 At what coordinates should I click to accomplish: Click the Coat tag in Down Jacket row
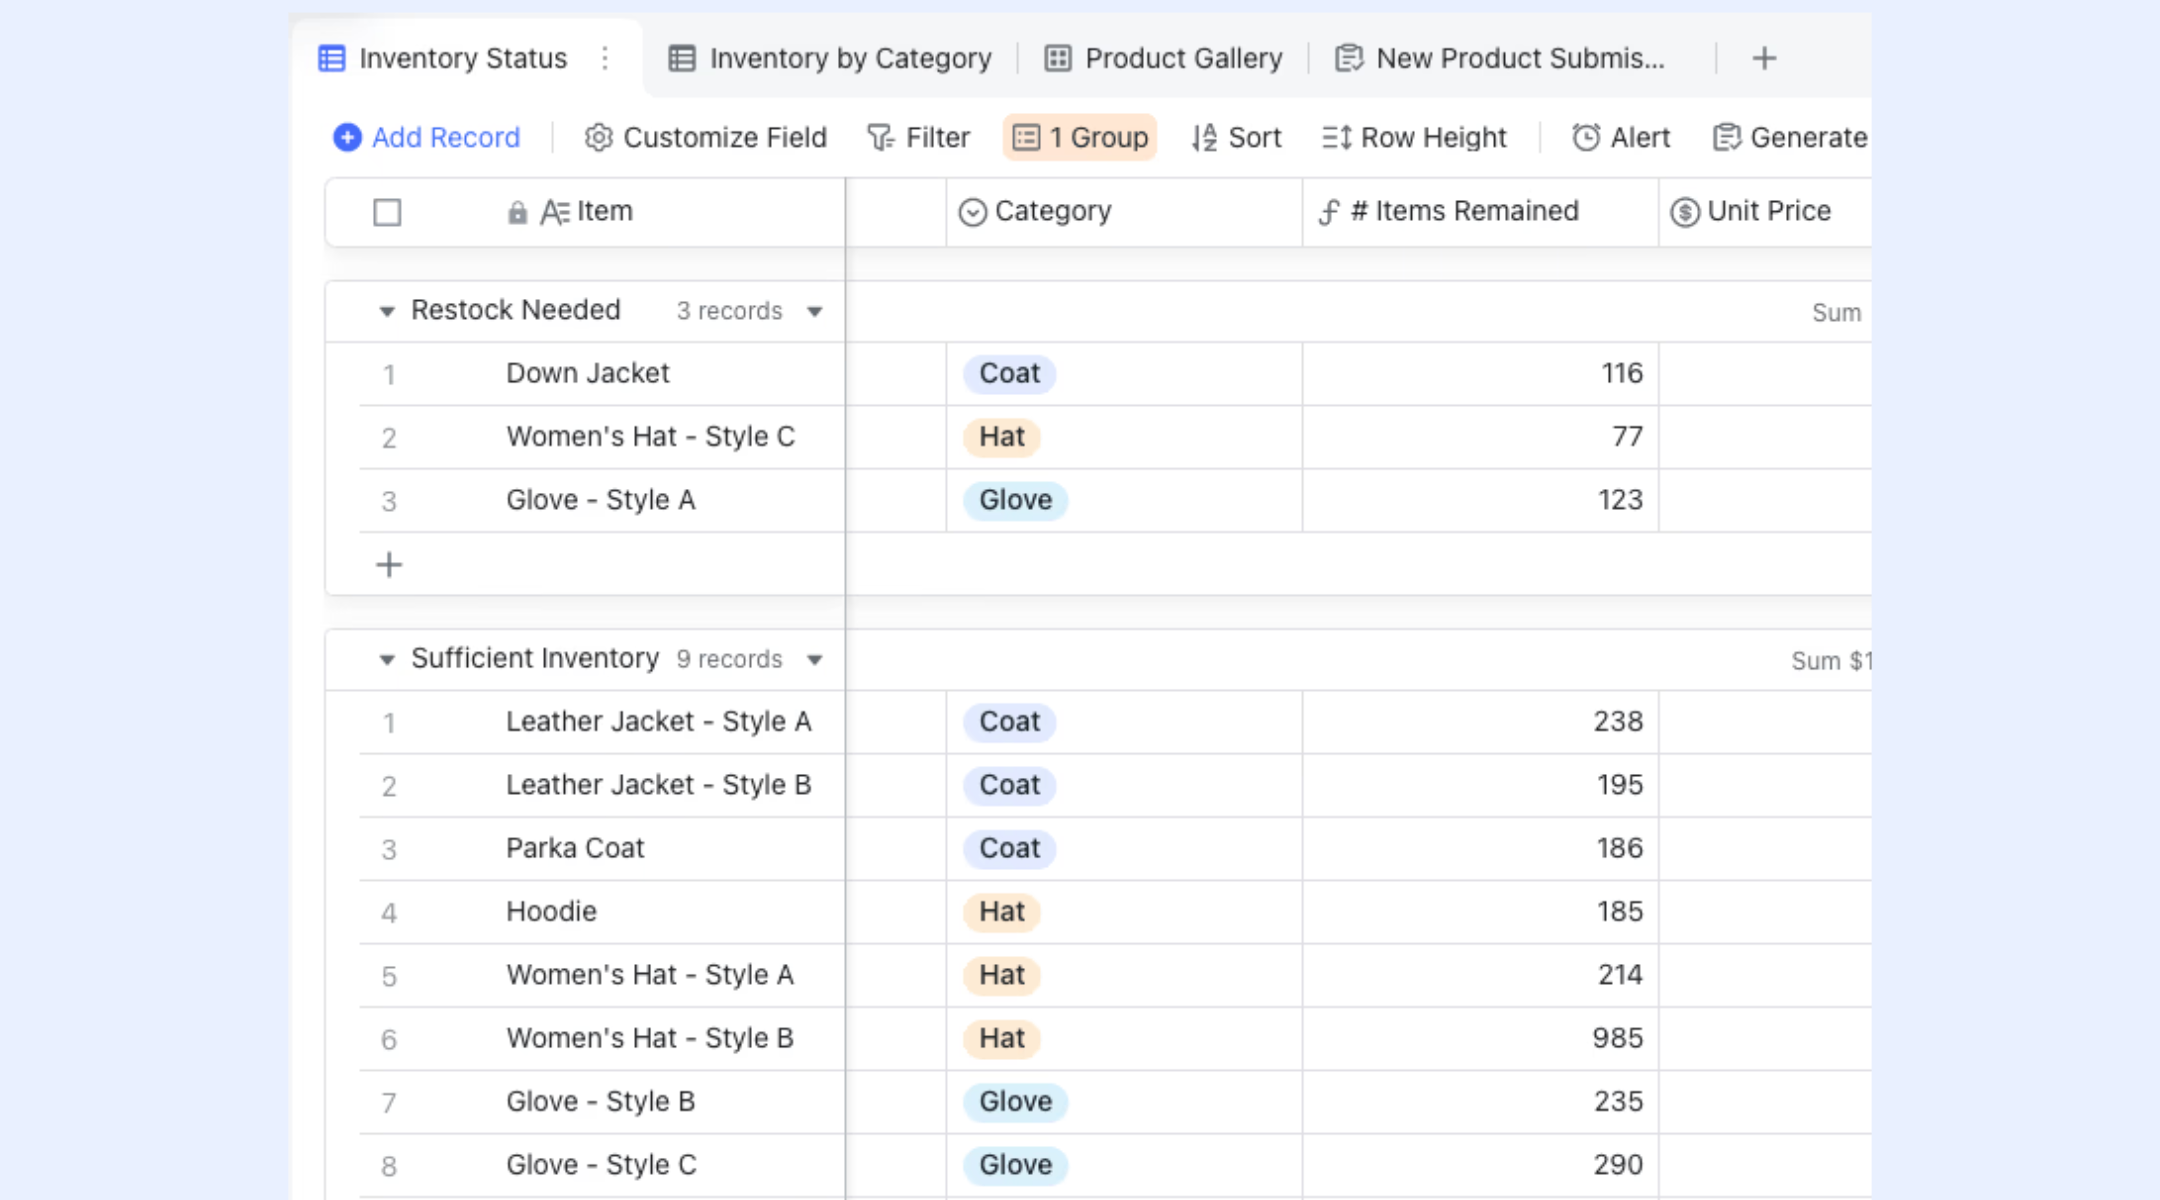(1009, 374)
